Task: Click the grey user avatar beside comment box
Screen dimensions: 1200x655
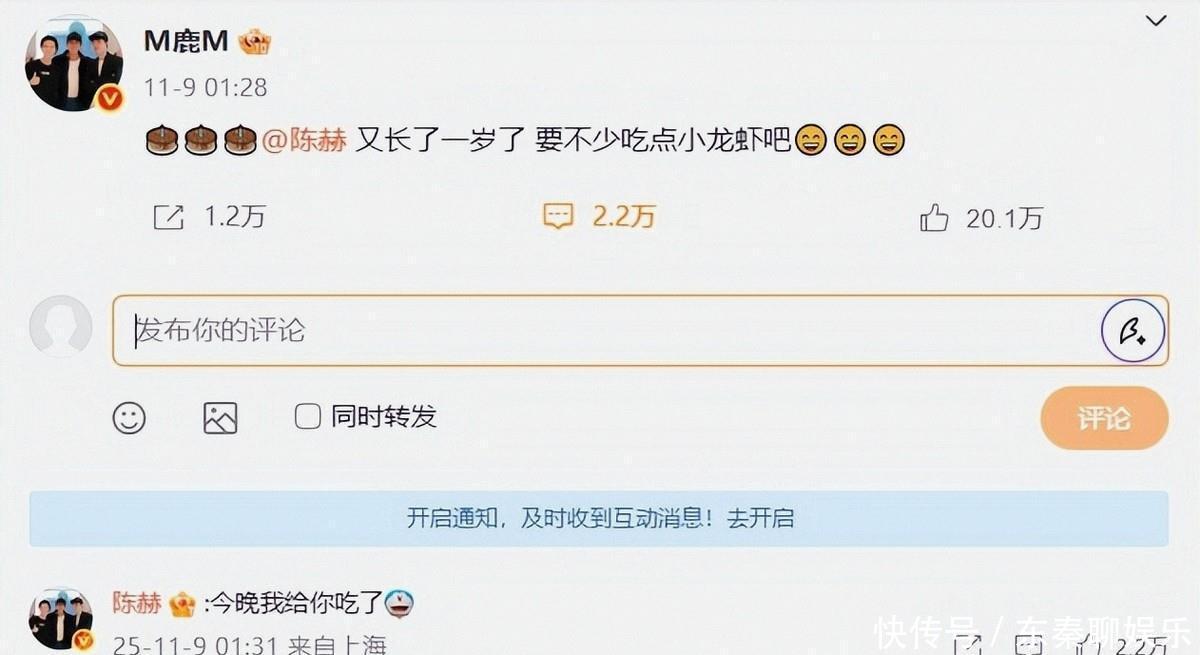Action: (61, 326)
